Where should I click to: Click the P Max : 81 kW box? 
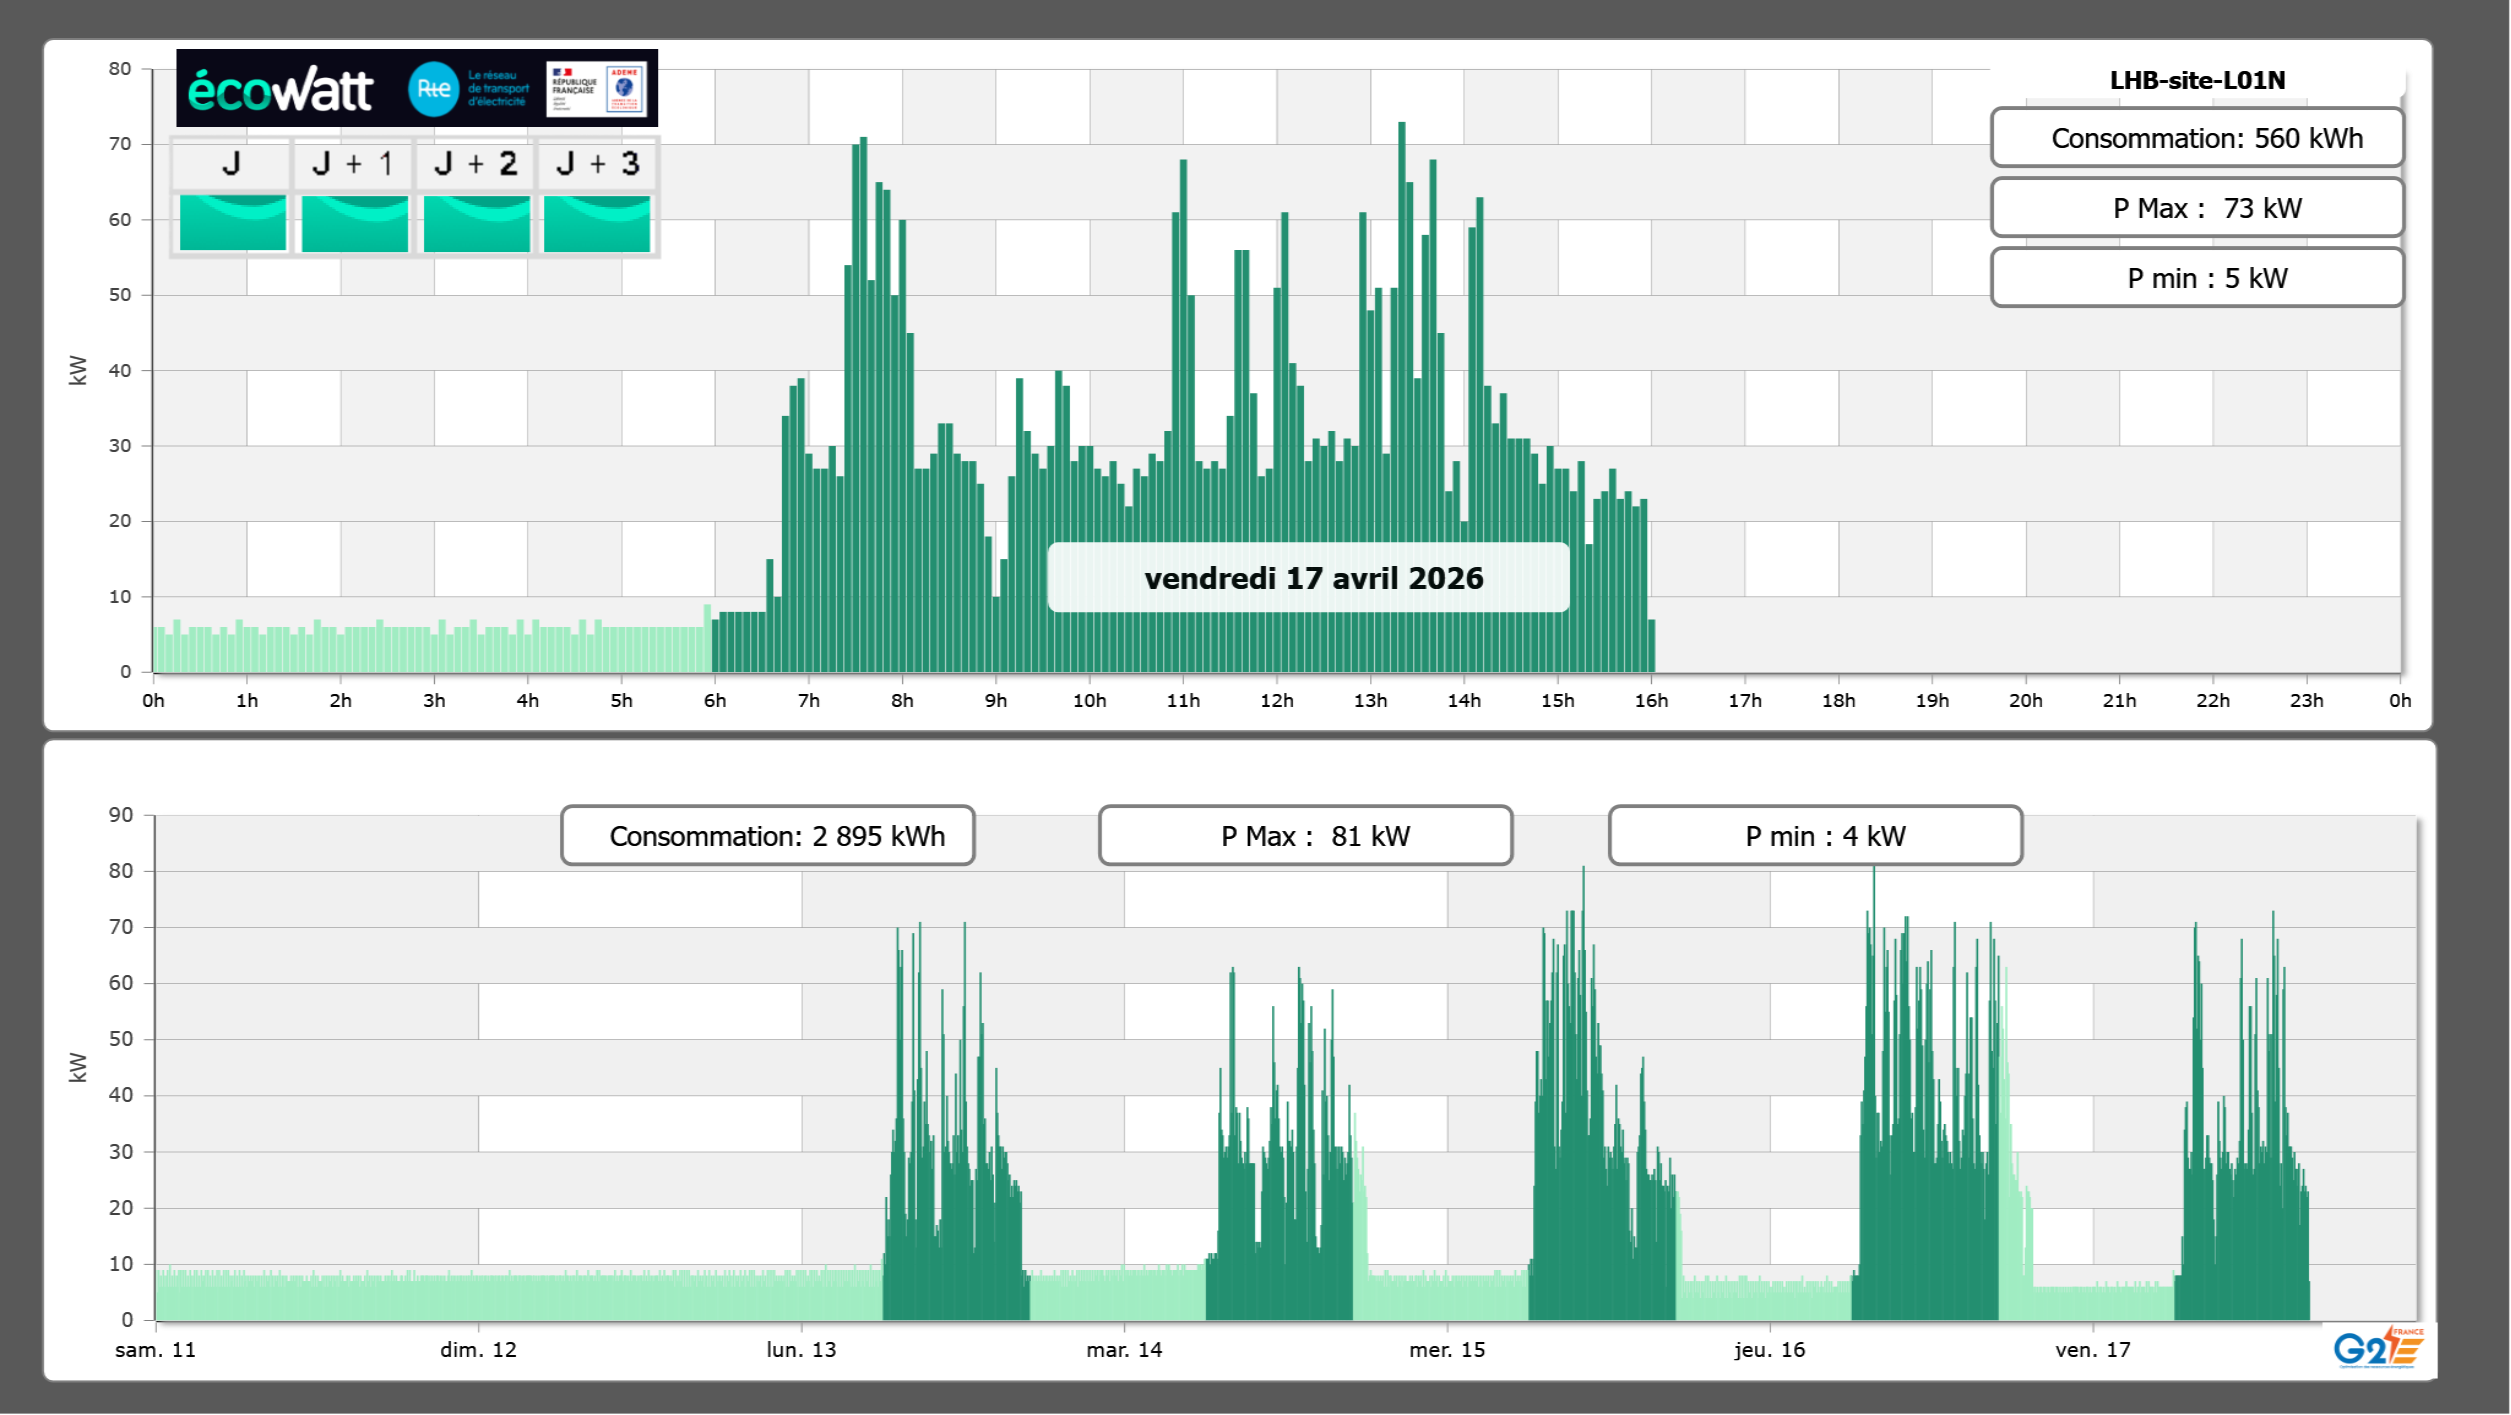pyautogui.click(x=1305, y=836)
